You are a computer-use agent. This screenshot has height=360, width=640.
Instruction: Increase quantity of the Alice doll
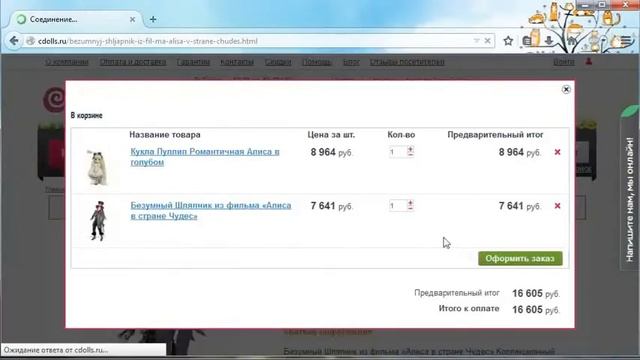(411, 149)
